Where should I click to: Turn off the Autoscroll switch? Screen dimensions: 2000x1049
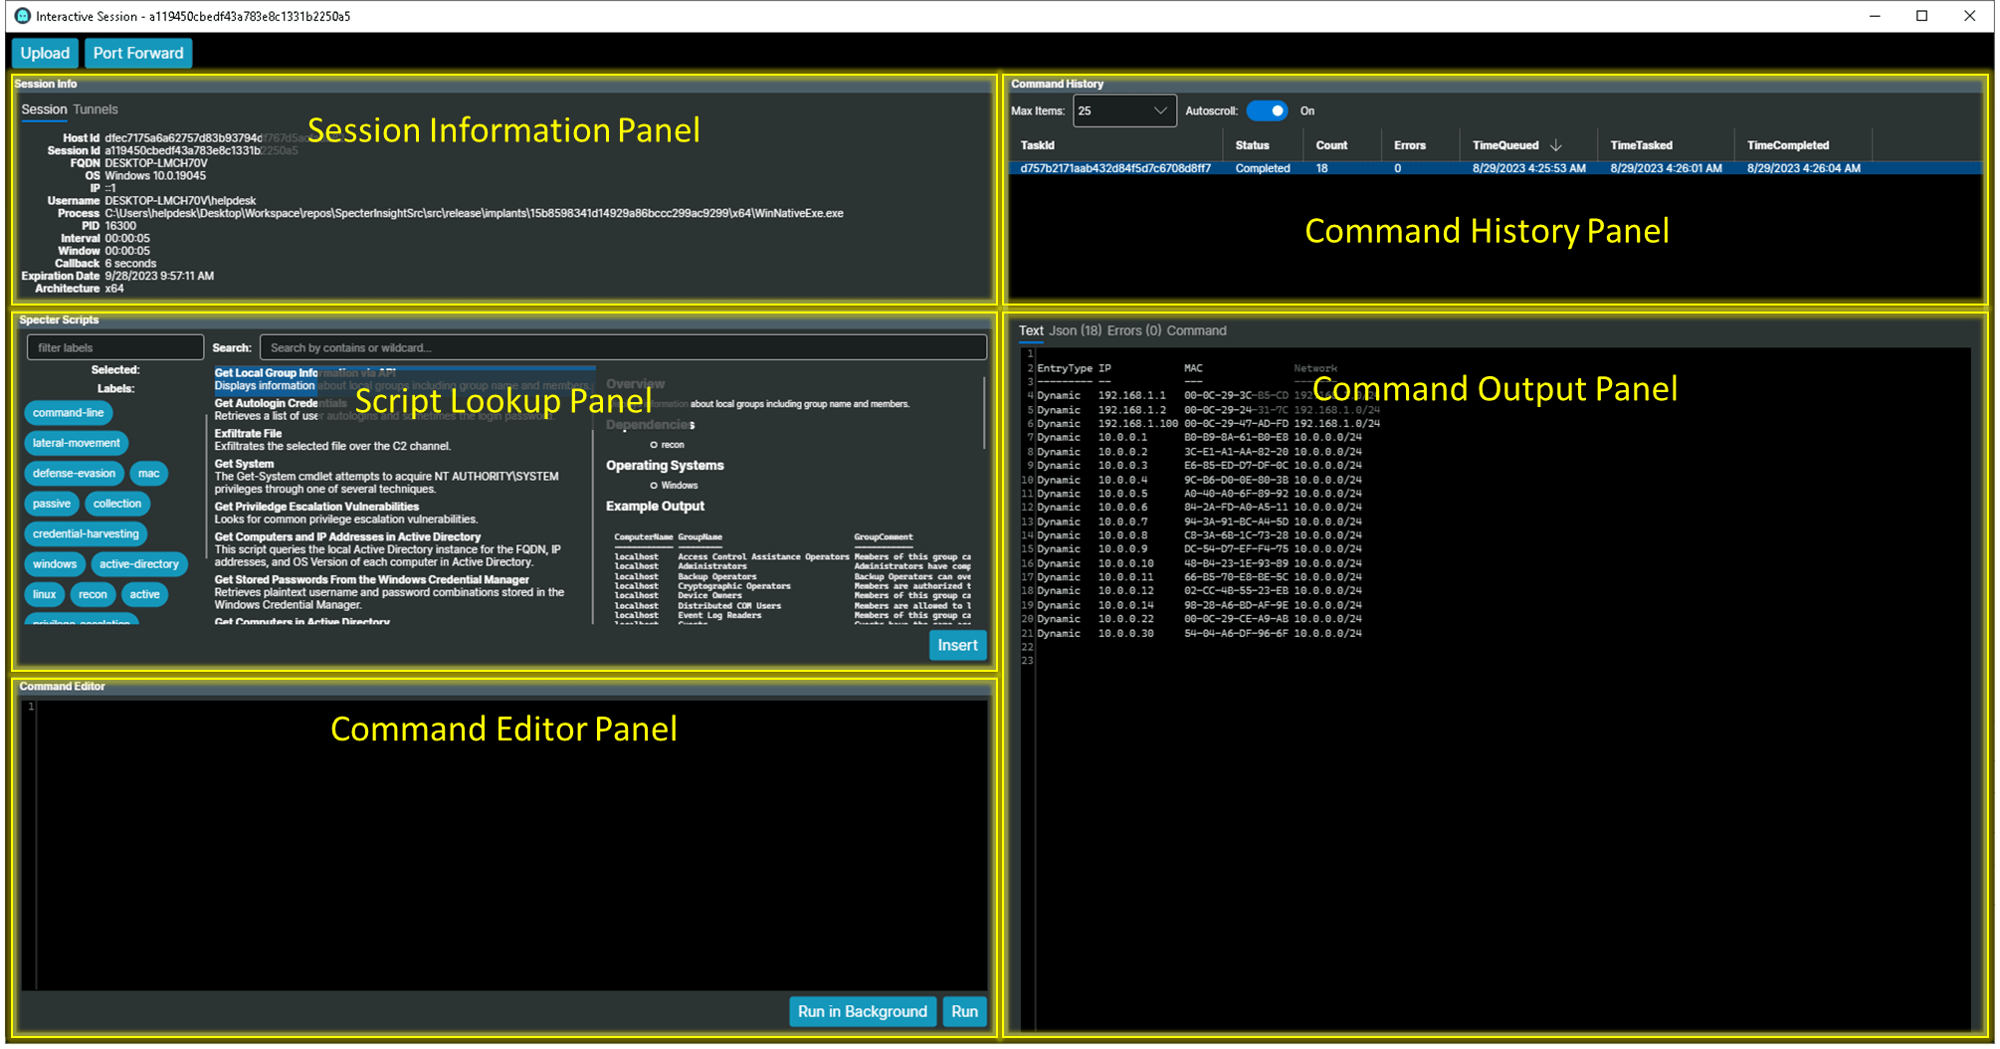click(1267, 111)
